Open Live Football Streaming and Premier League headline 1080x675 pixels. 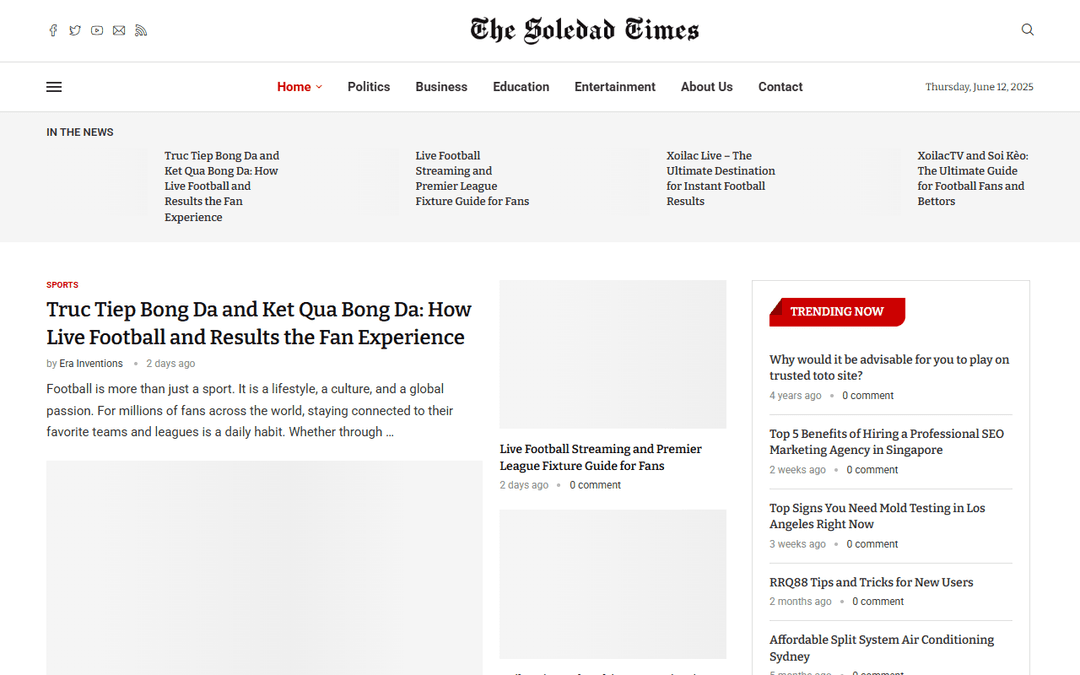tap(601, 457)
